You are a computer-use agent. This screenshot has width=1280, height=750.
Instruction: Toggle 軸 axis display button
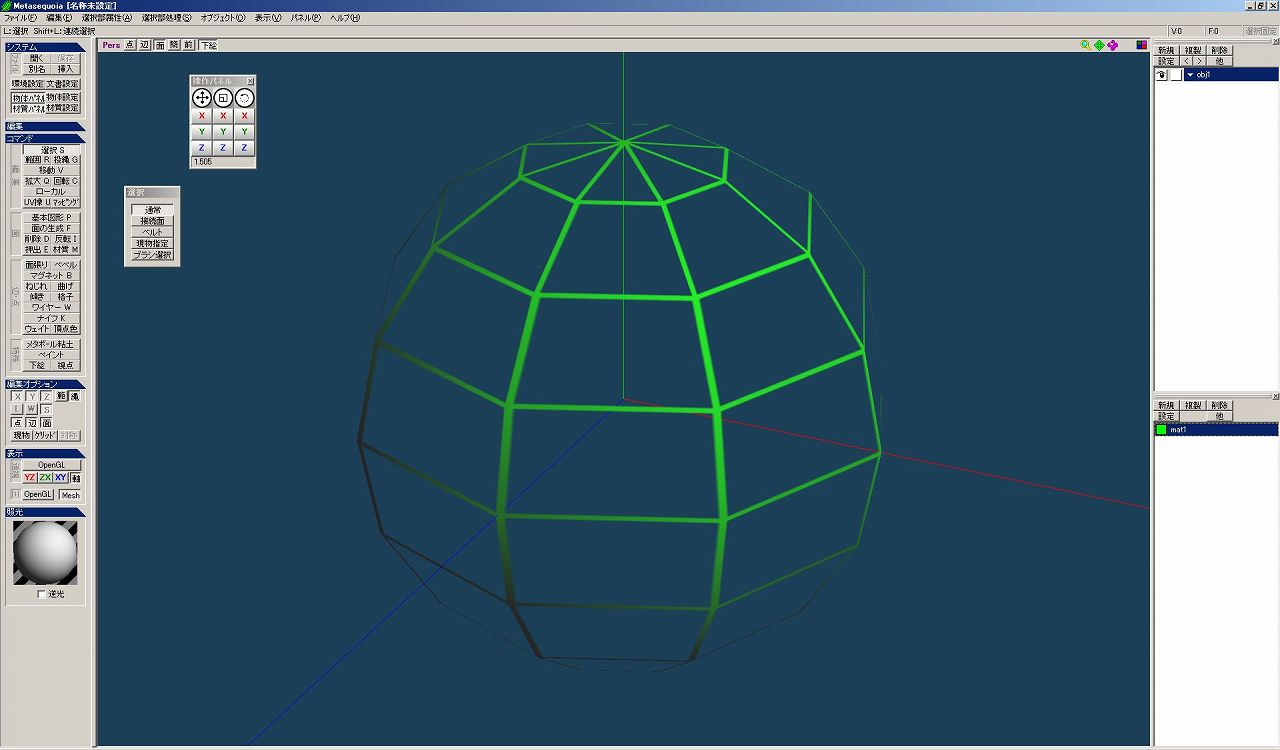pos(76,478)
